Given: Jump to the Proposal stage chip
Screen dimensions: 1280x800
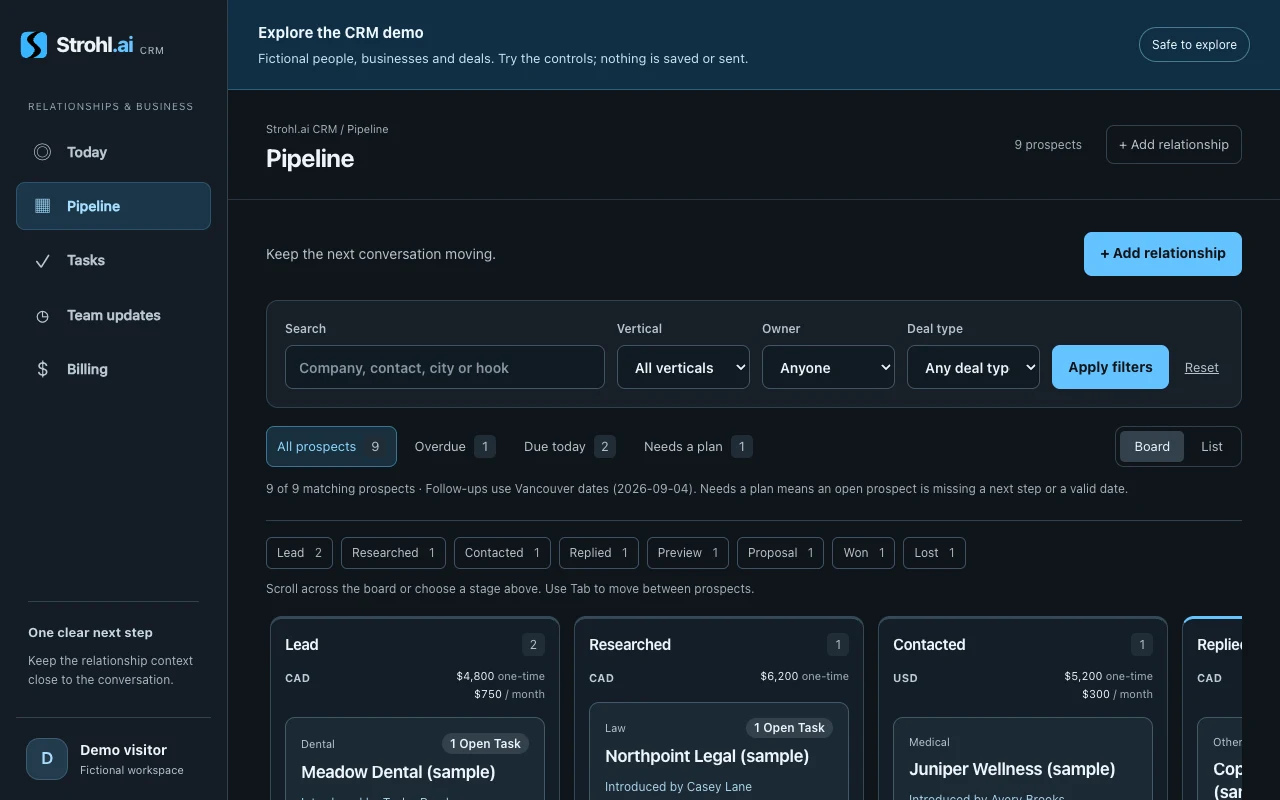Looking at the screenshot, I should (780, 553).
